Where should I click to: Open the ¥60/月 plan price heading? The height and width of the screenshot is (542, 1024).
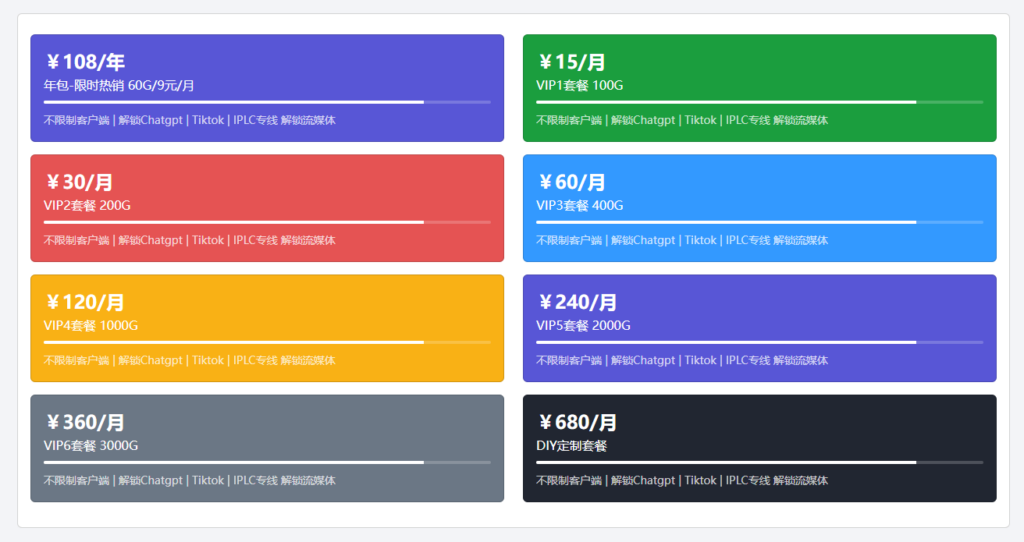tap(572, 182)
